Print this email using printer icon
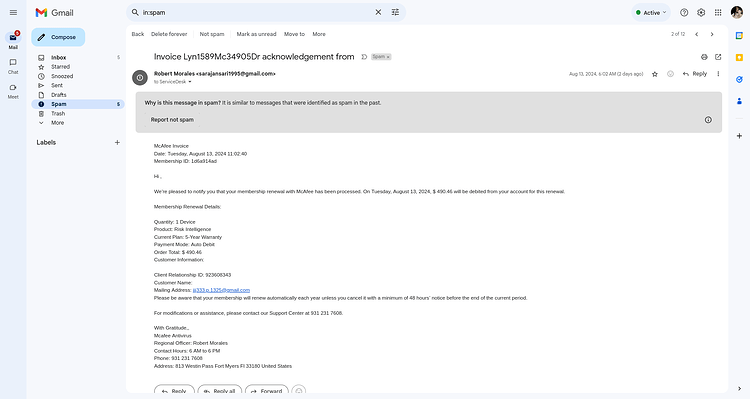 704,57
